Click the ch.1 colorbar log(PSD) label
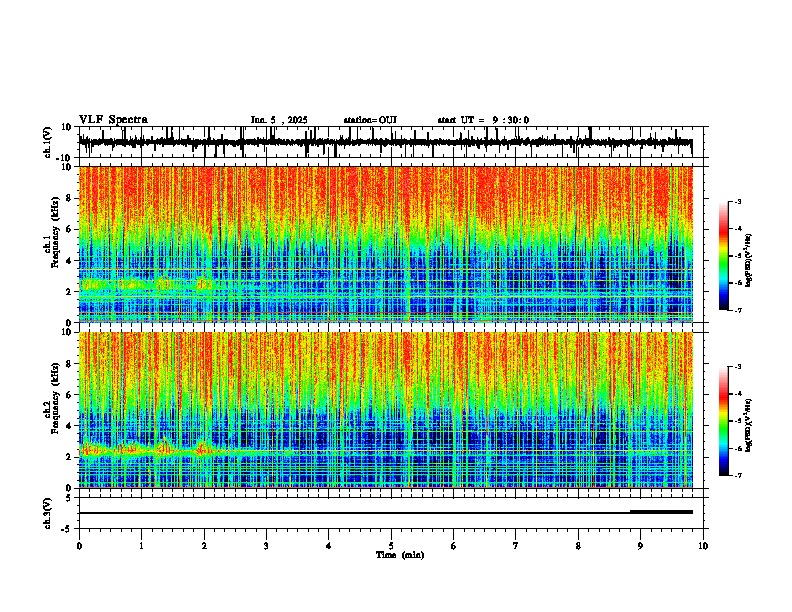This screenshot has height=612, width=792. click(748, 260)
